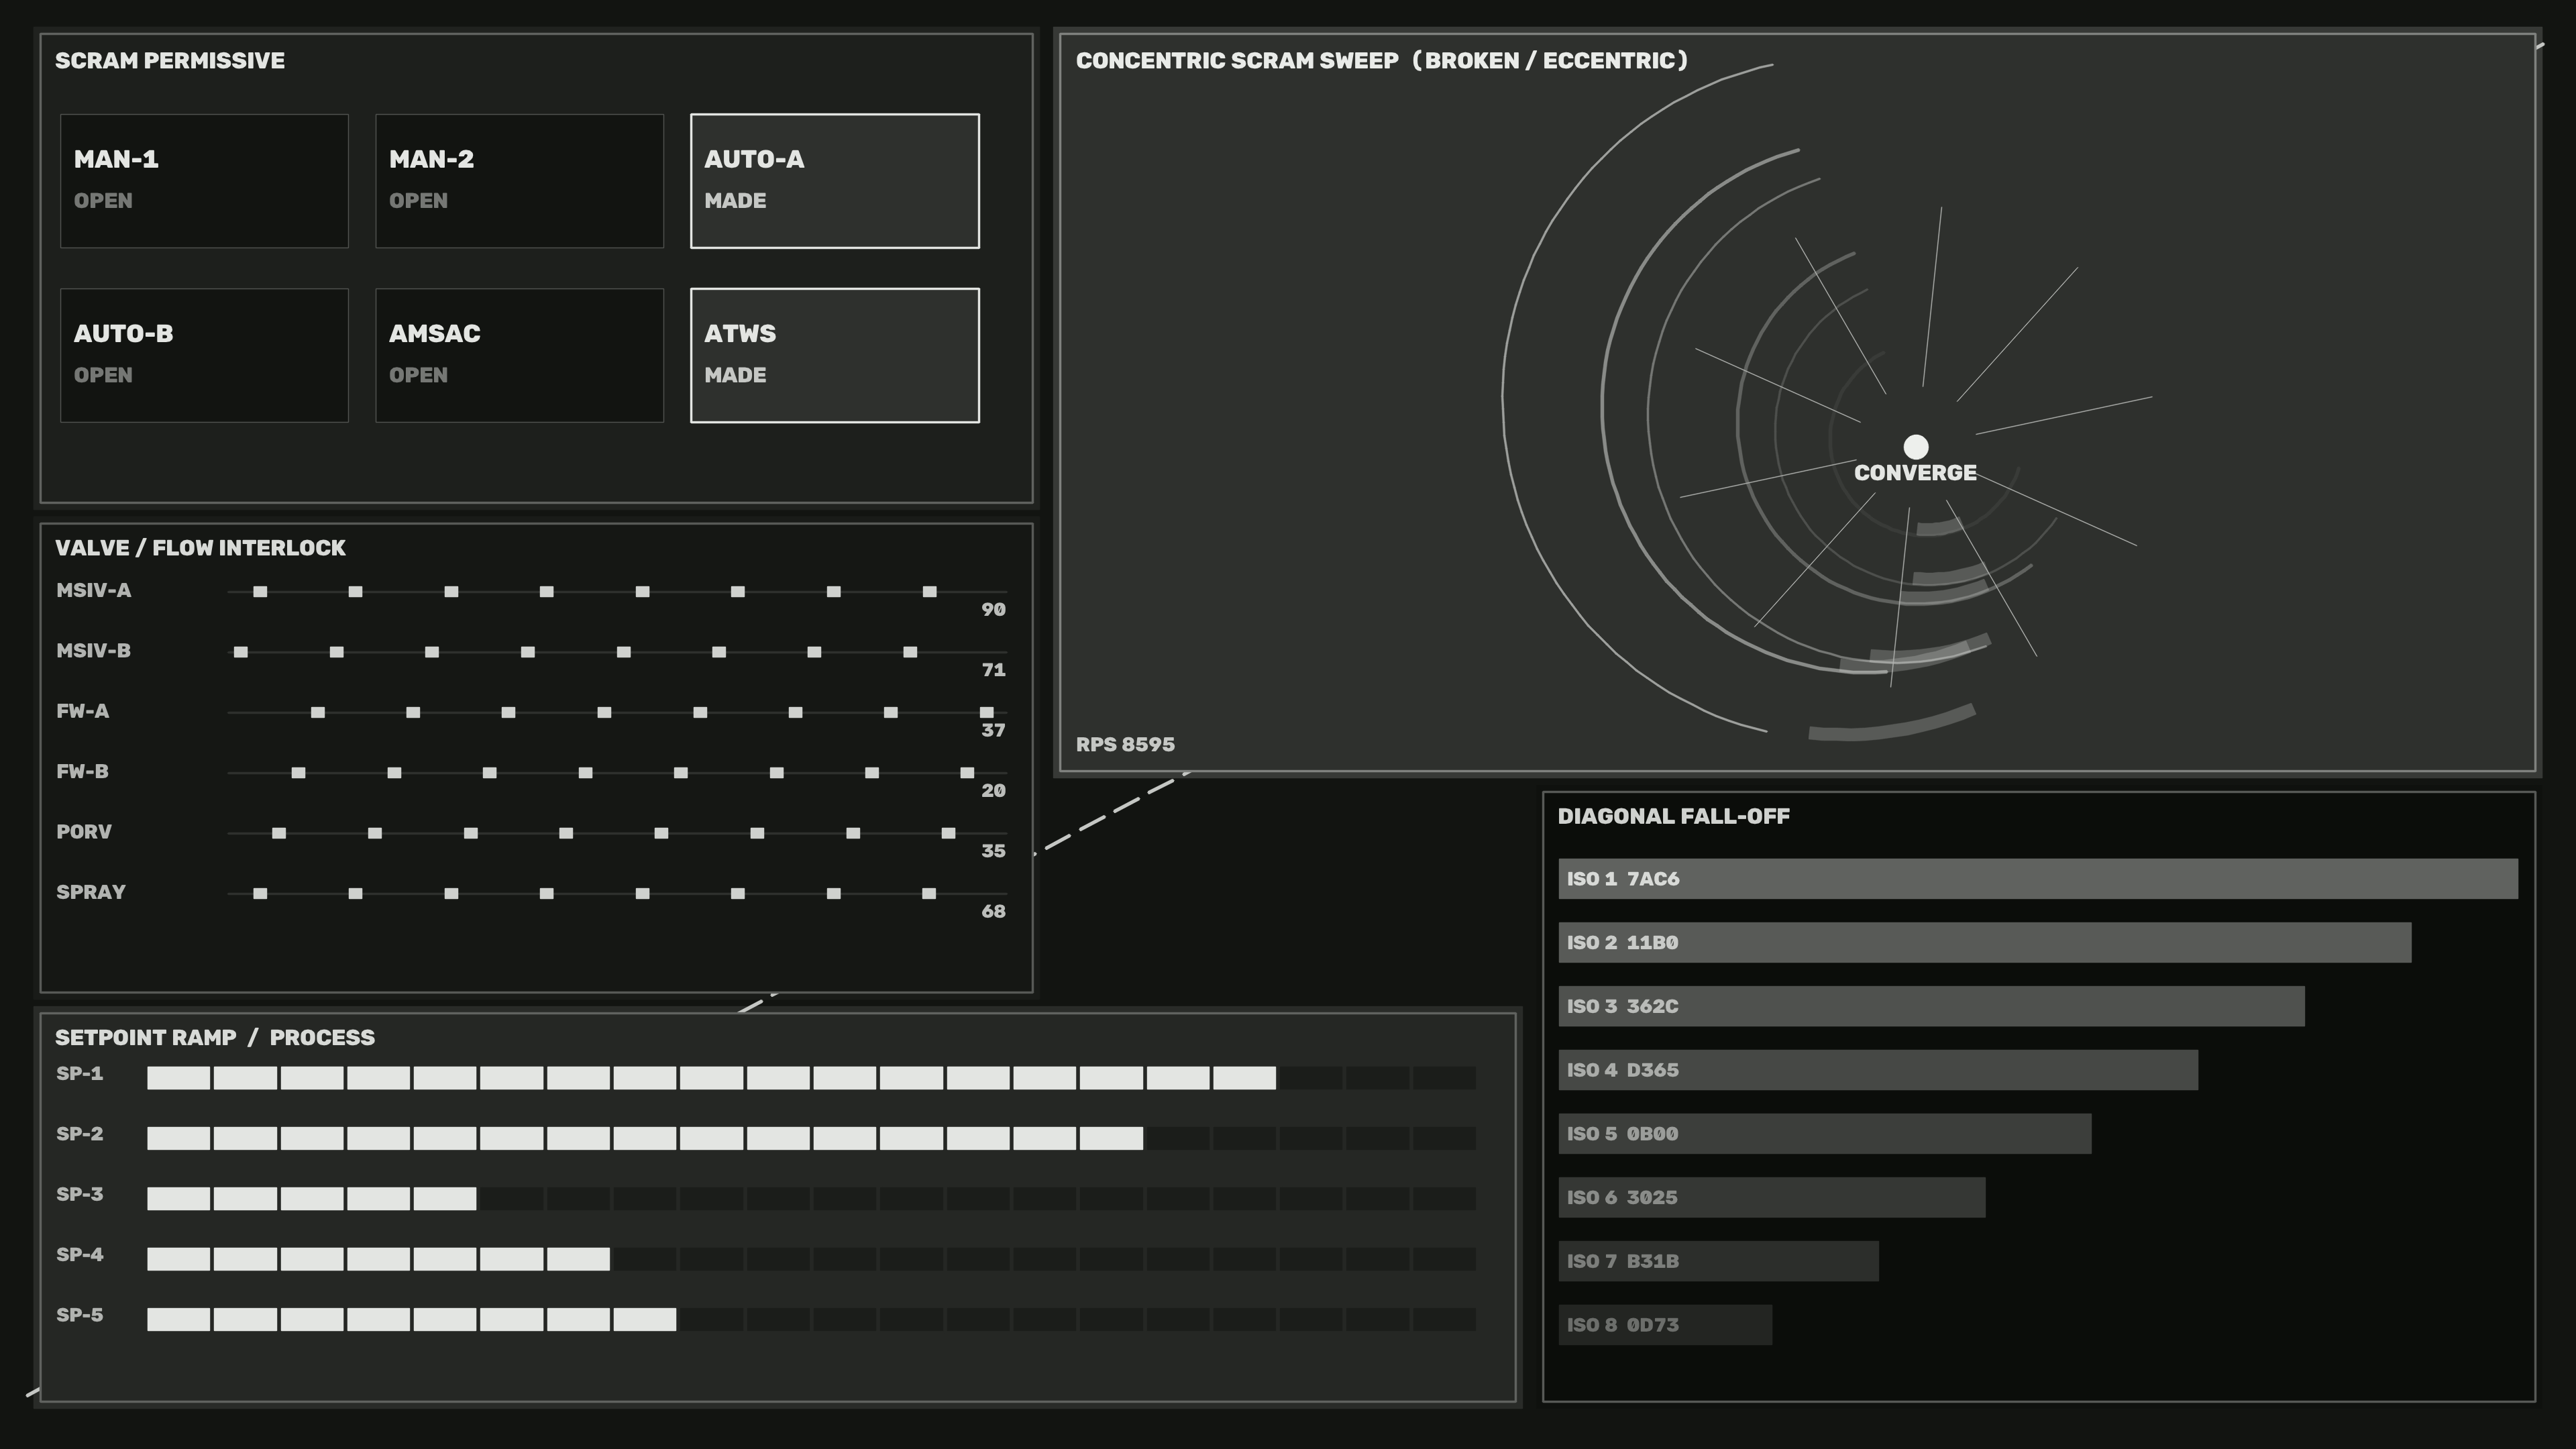Click the CONVERGE center dot
This screenshot has width=2576, height=1449.
click(x=1915, y=446)
